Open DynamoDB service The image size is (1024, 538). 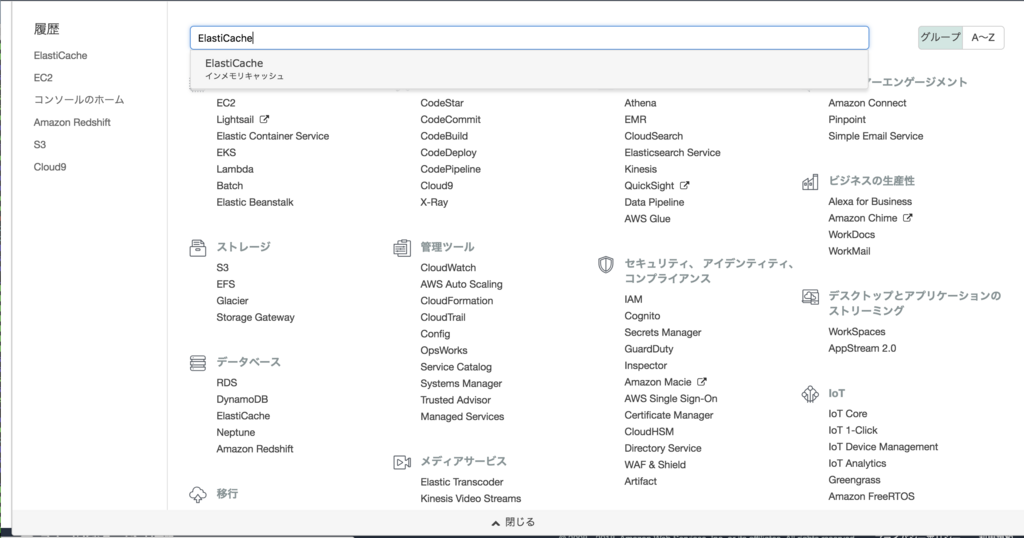click(x=242, y=400)
